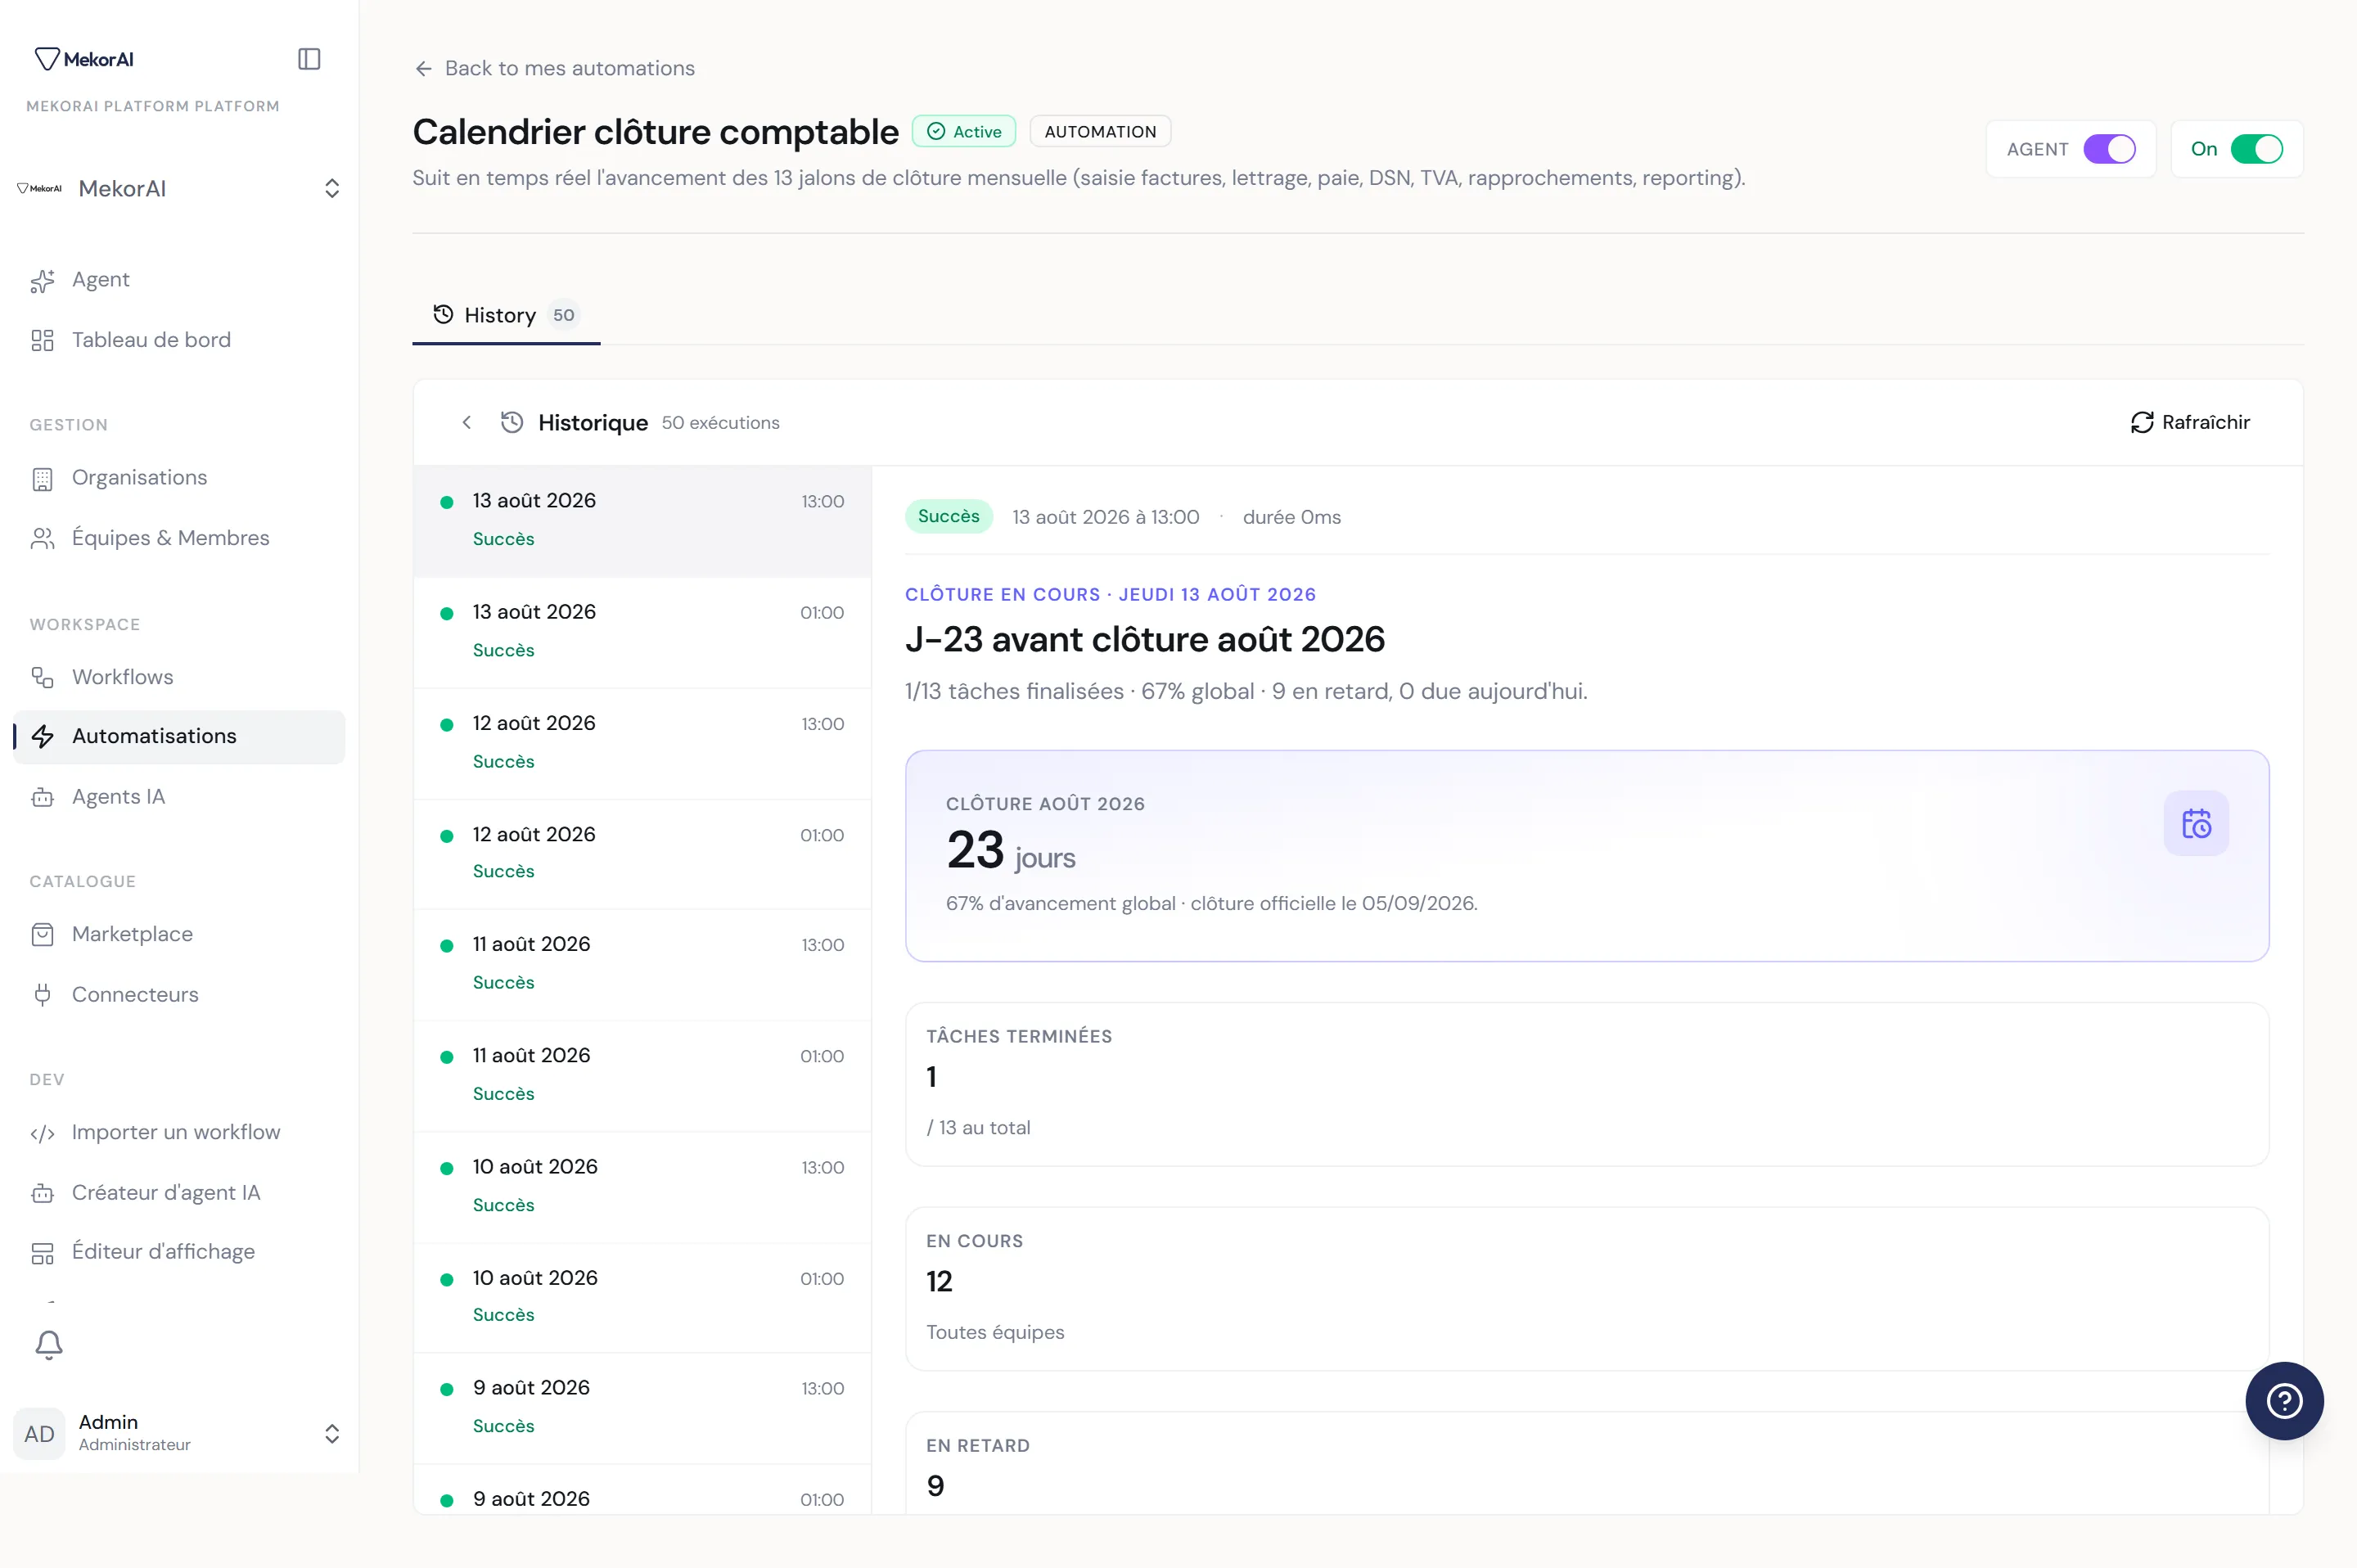The width and height of the screenshot is (2357, 1568).
Task: Go to Workflows menu item
Action: click(180, 677)
